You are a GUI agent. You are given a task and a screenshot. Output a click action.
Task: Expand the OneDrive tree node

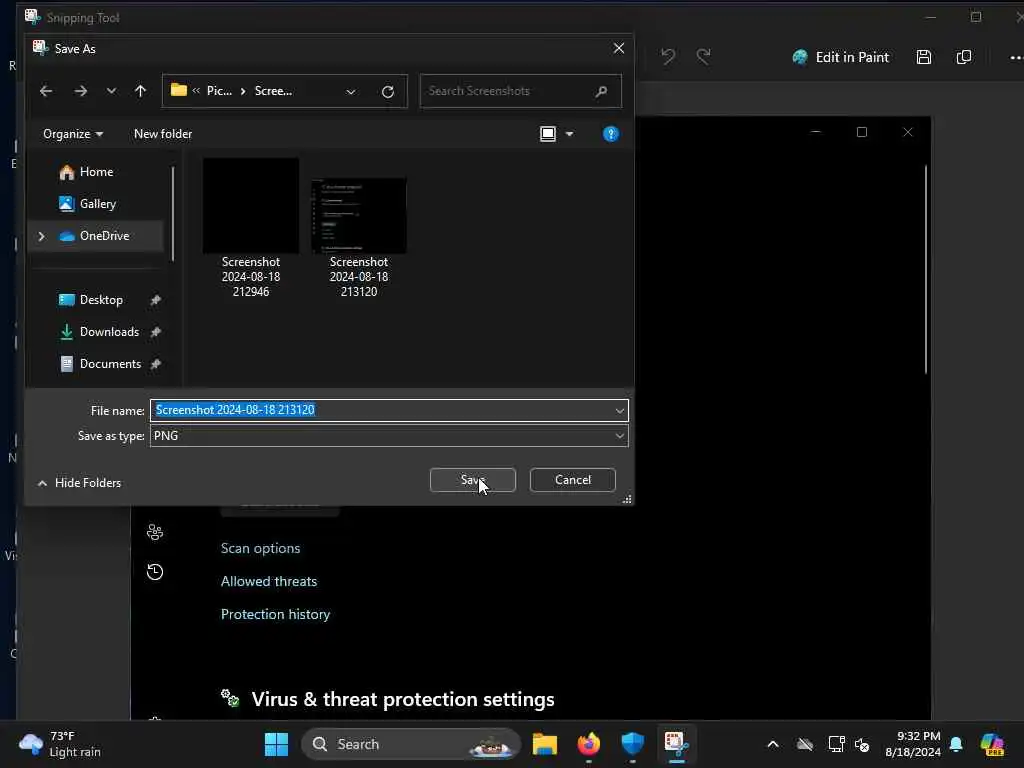coord(42,236)
